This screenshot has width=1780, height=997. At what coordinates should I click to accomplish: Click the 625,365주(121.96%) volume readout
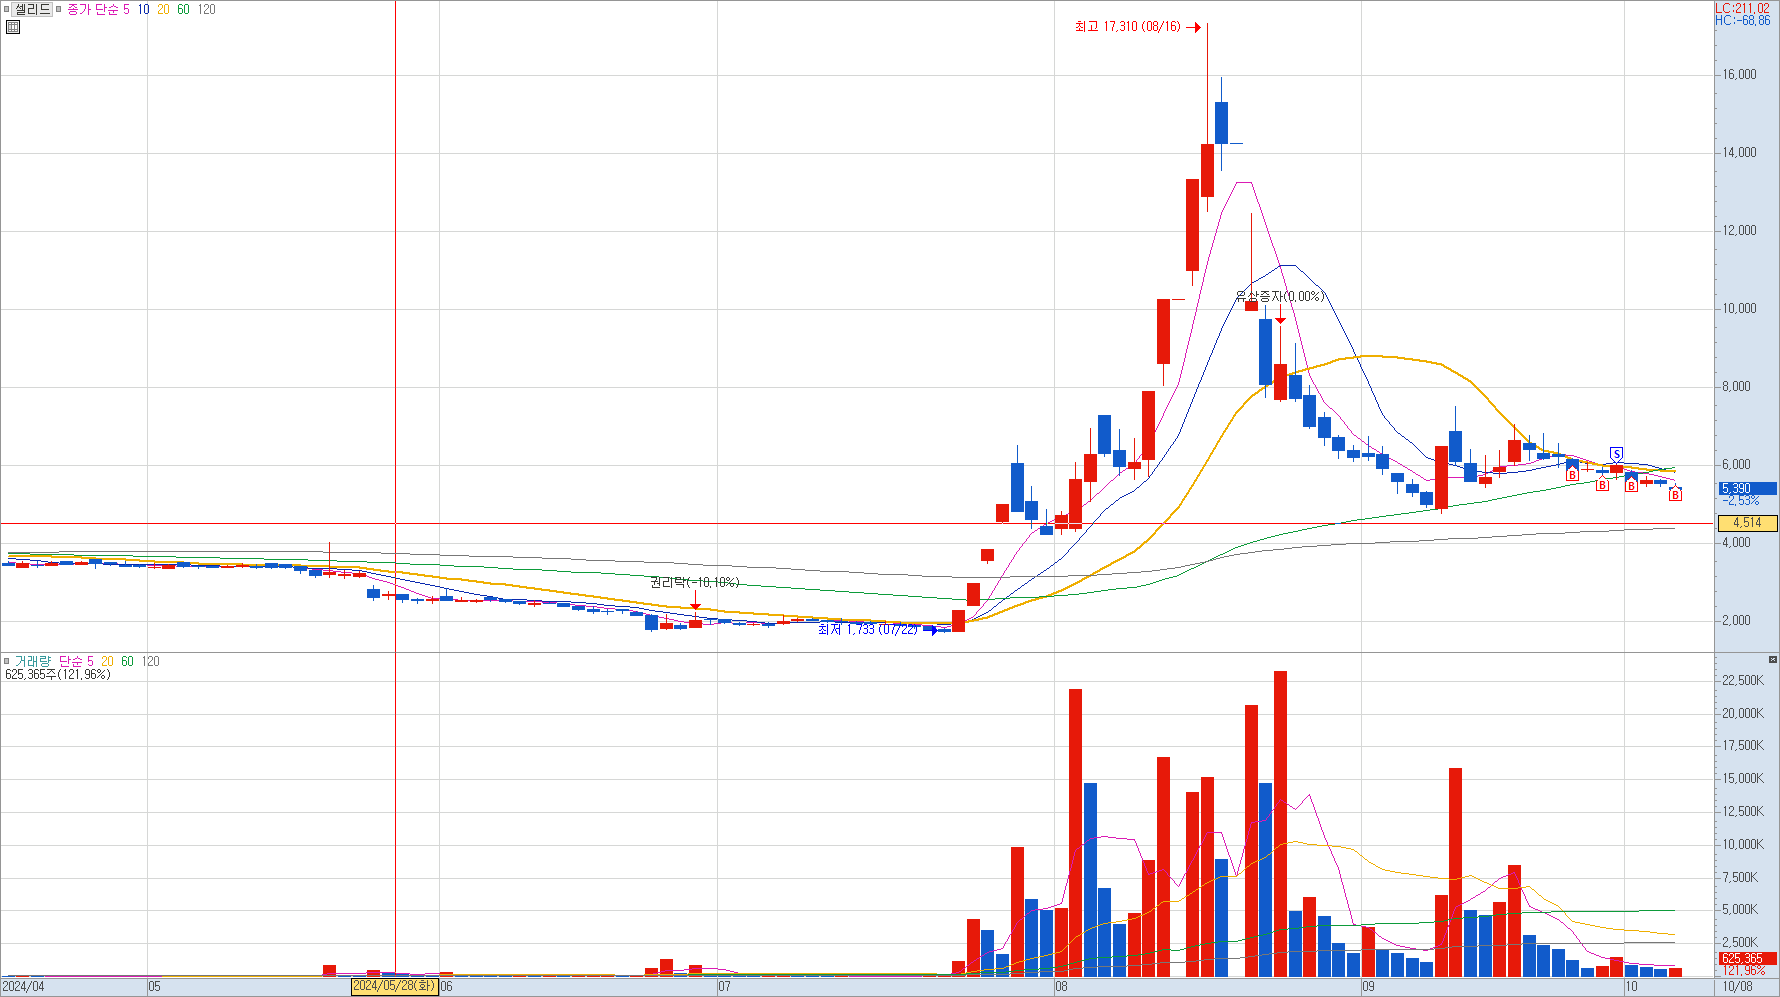58,675
